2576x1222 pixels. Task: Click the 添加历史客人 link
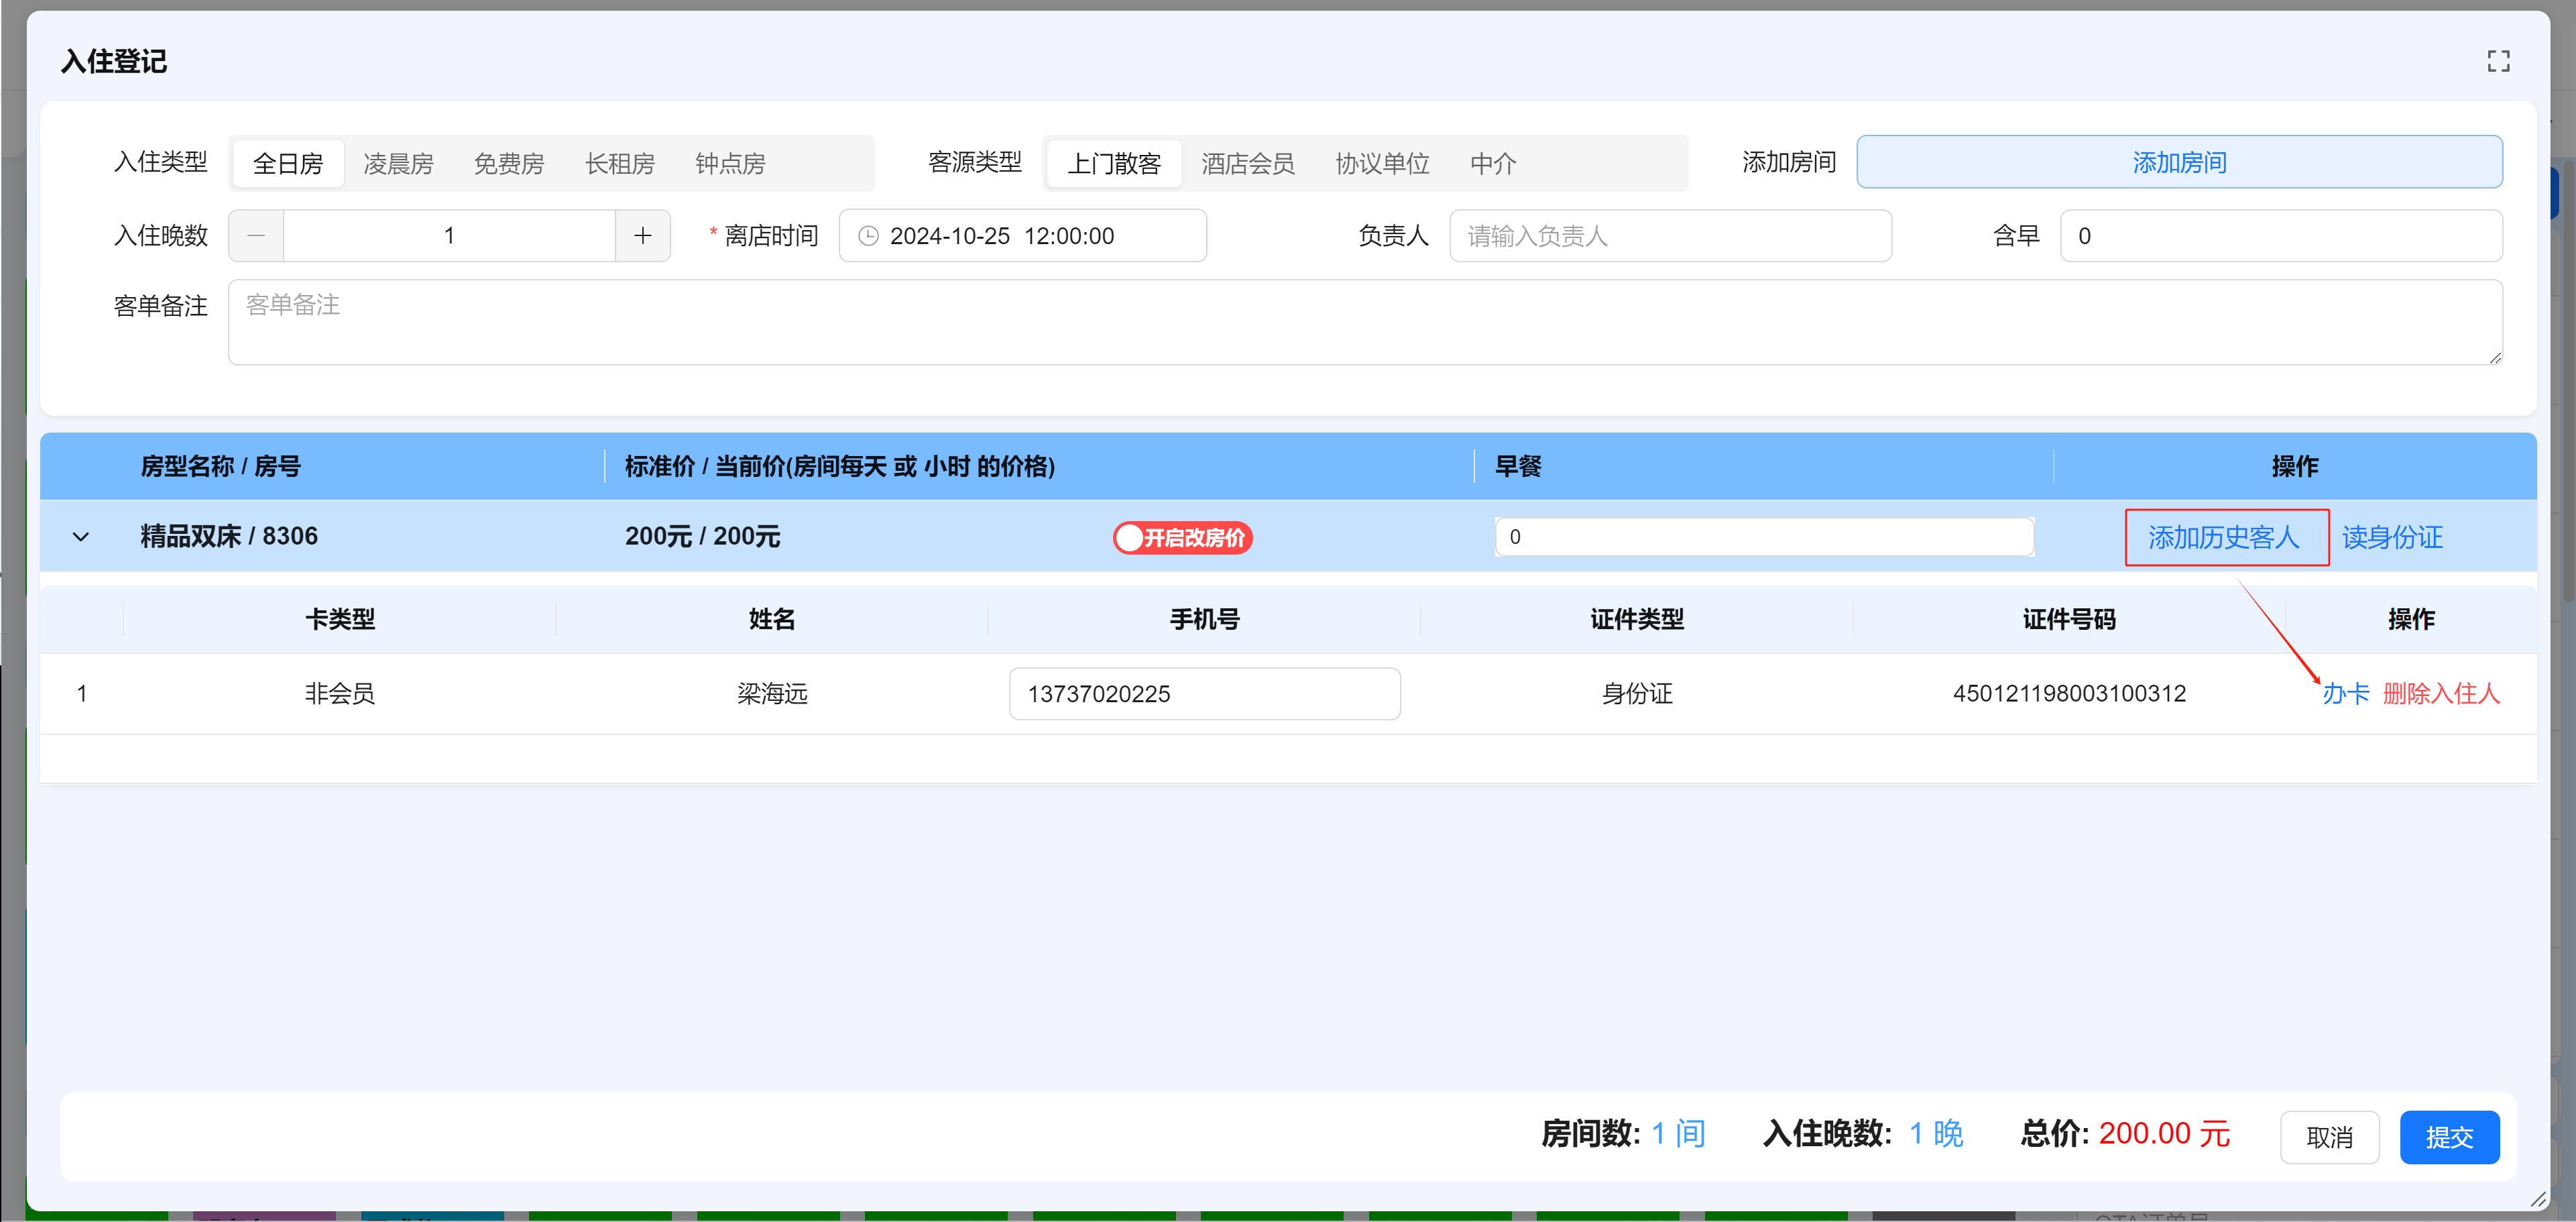pos(2224,538)
